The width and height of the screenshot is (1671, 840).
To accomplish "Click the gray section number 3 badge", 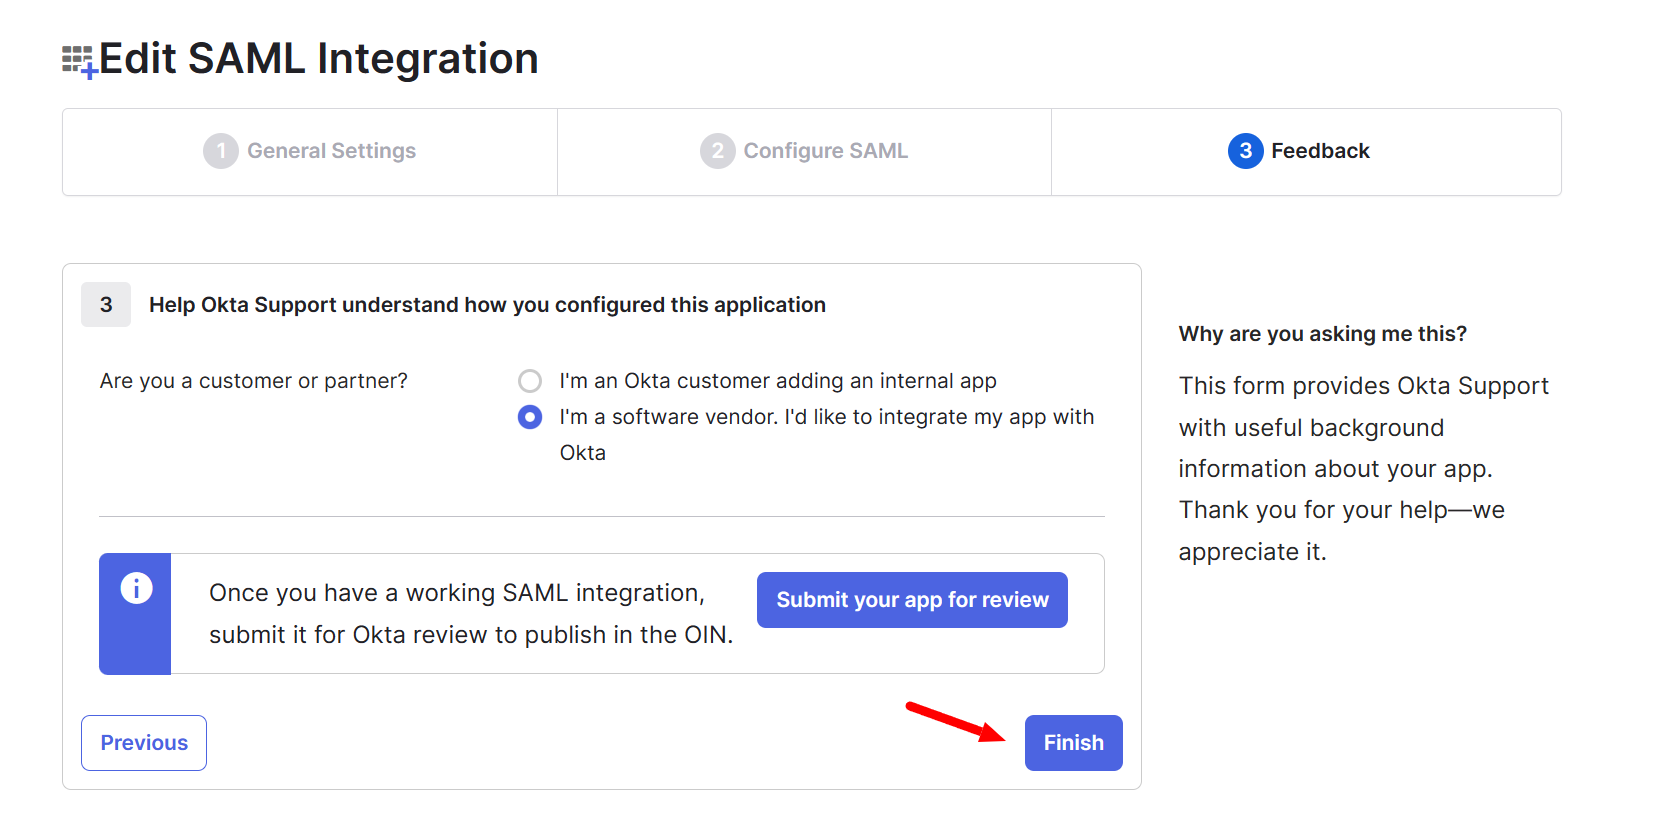I will [x=106, y=305].
